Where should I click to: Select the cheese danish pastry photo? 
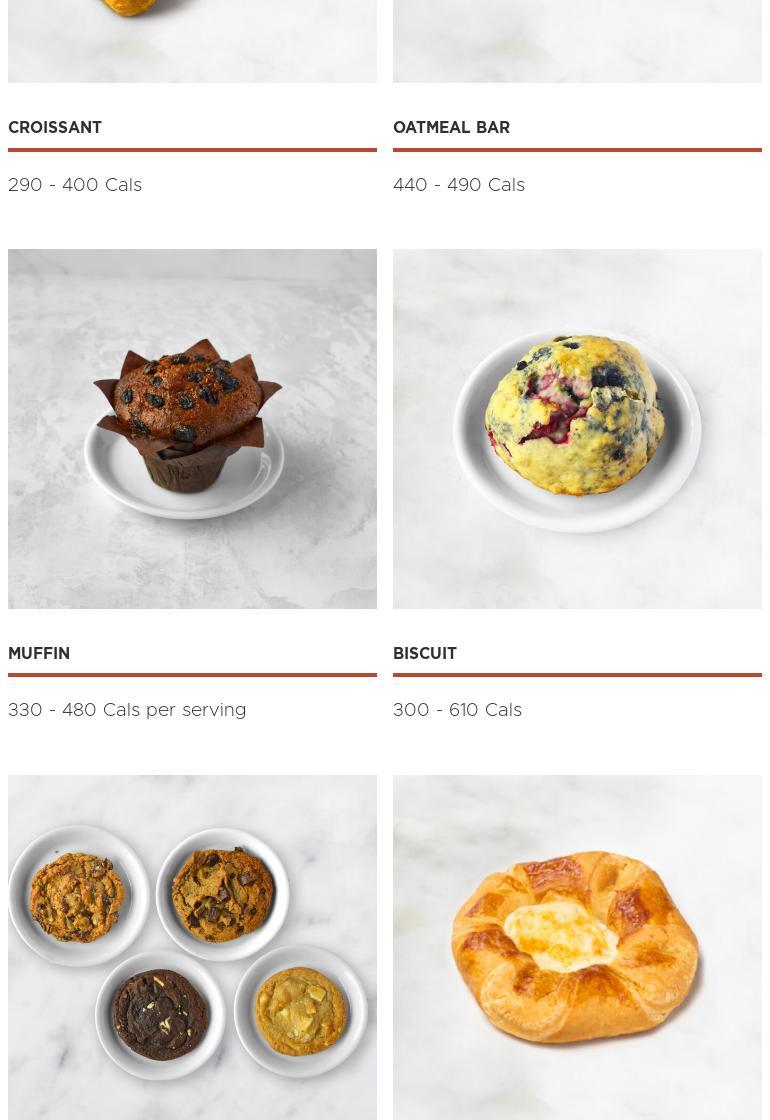point(577,947)
